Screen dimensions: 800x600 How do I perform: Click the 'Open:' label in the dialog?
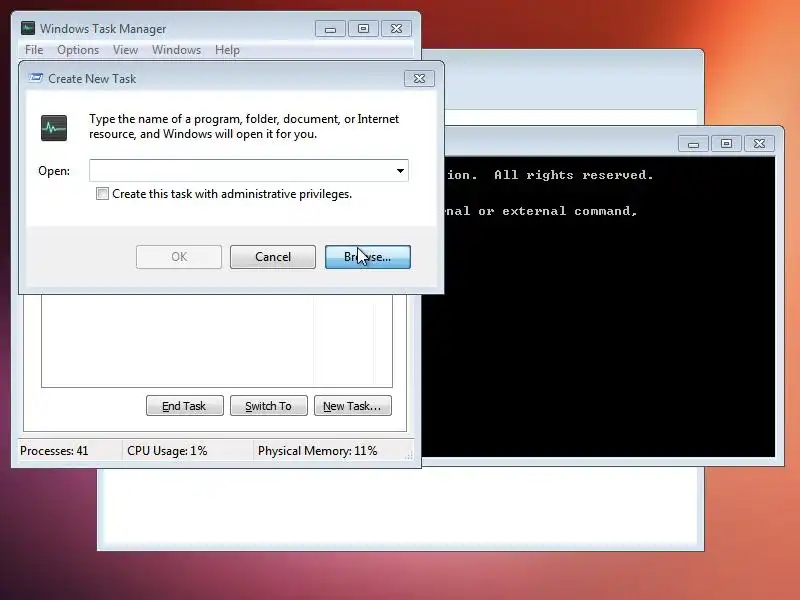click(54, 171)
